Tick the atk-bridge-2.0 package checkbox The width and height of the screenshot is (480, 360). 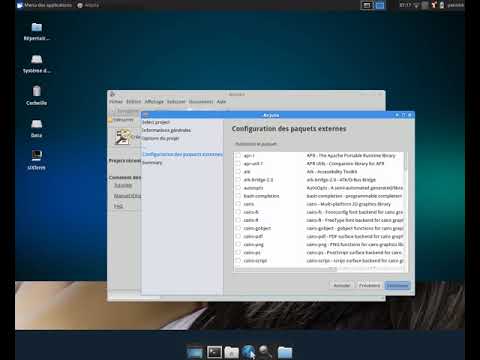(x=238, y=179)
